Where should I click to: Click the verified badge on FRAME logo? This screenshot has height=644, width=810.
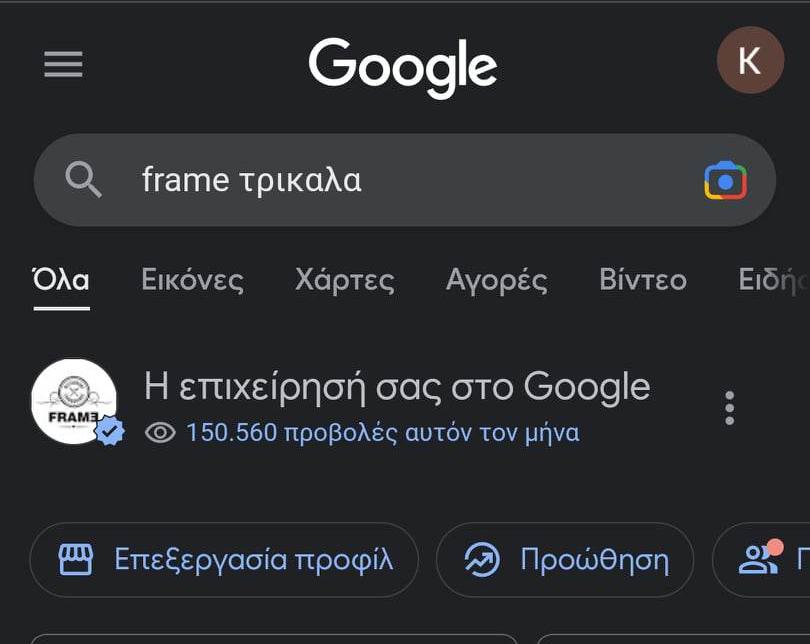(110, 431)
